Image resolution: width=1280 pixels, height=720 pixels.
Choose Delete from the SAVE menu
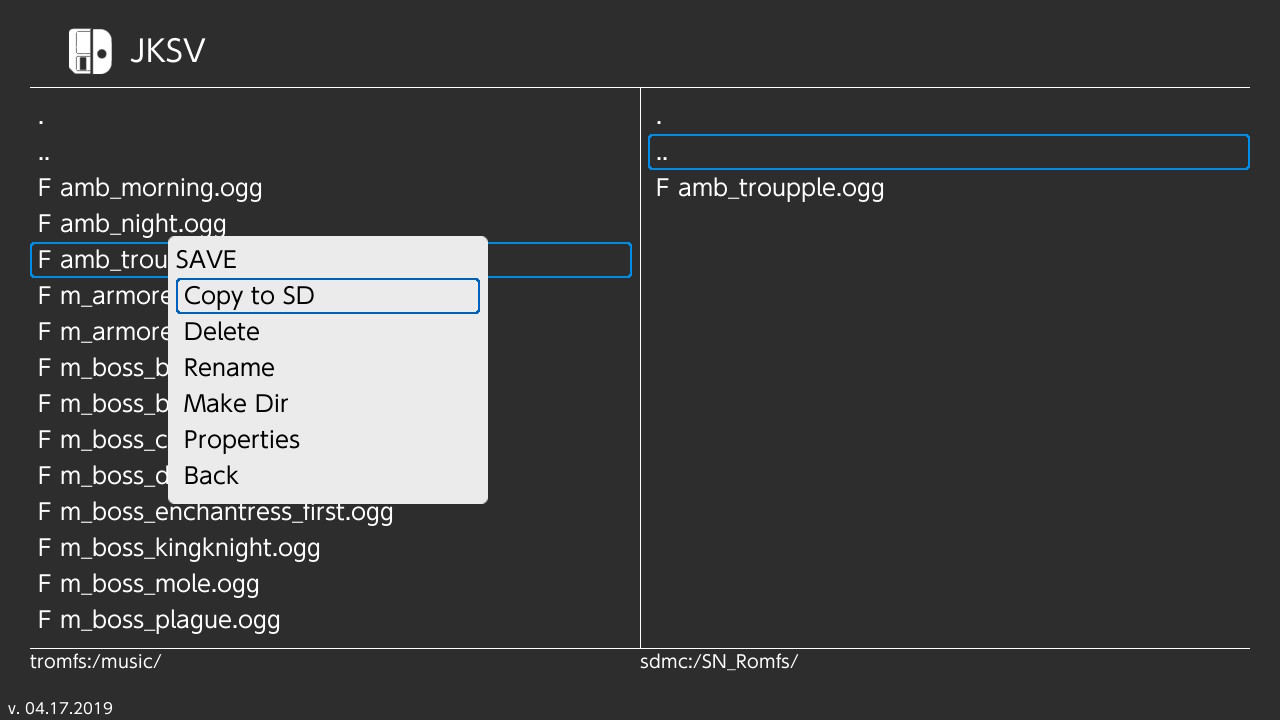pyautogui.click(x=328, y=332)
